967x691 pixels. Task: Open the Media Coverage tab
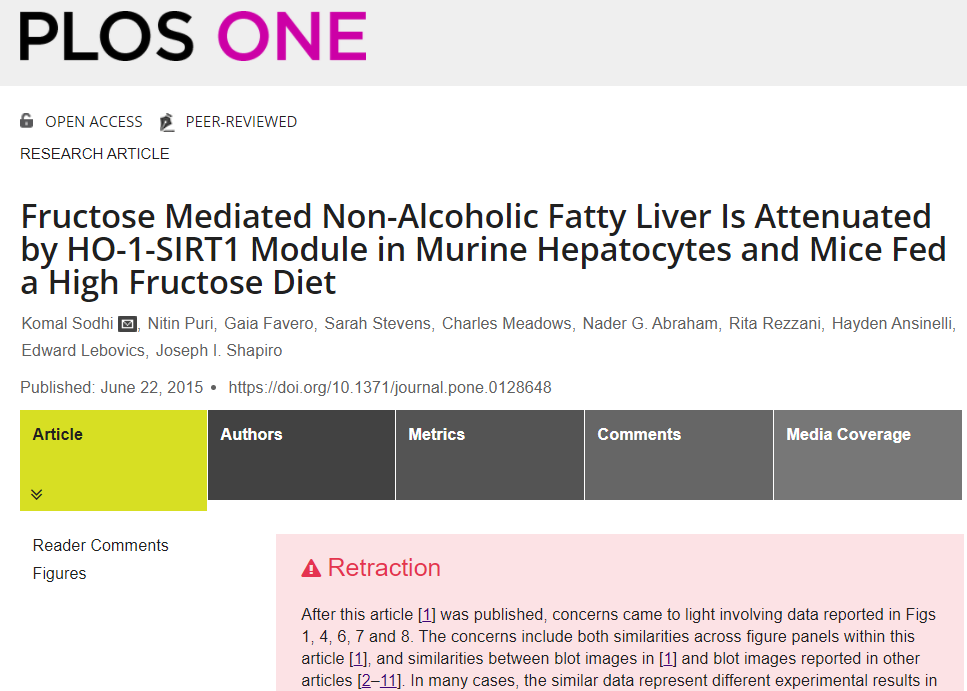click(848, 434)
